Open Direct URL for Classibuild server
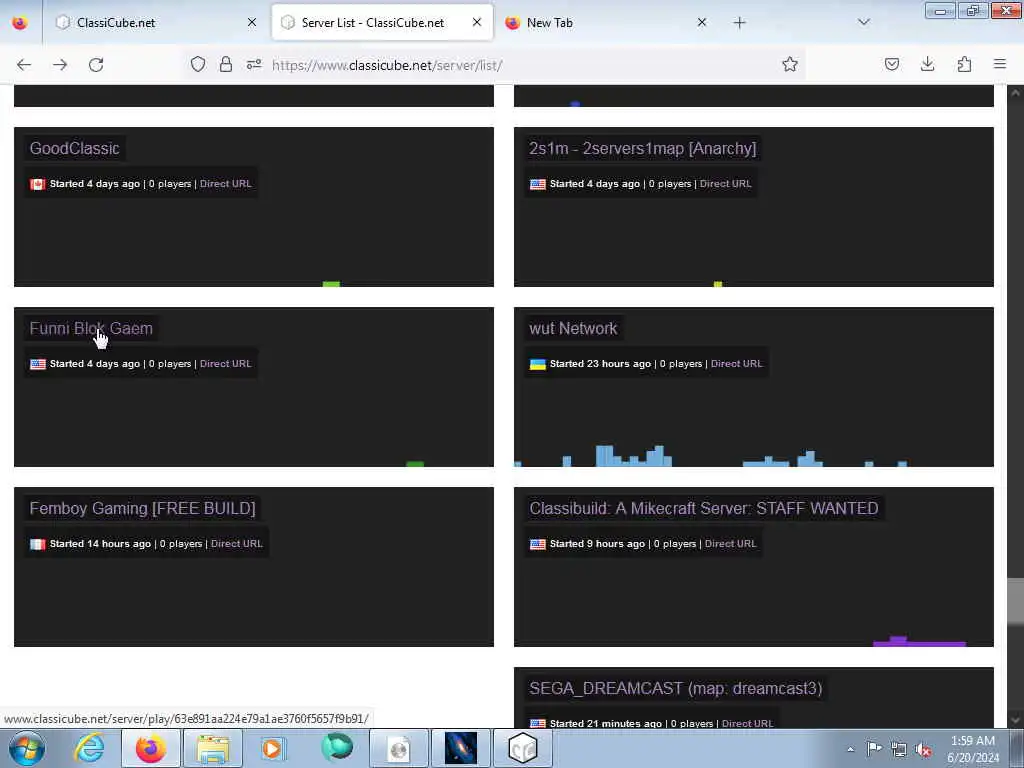 730,544
